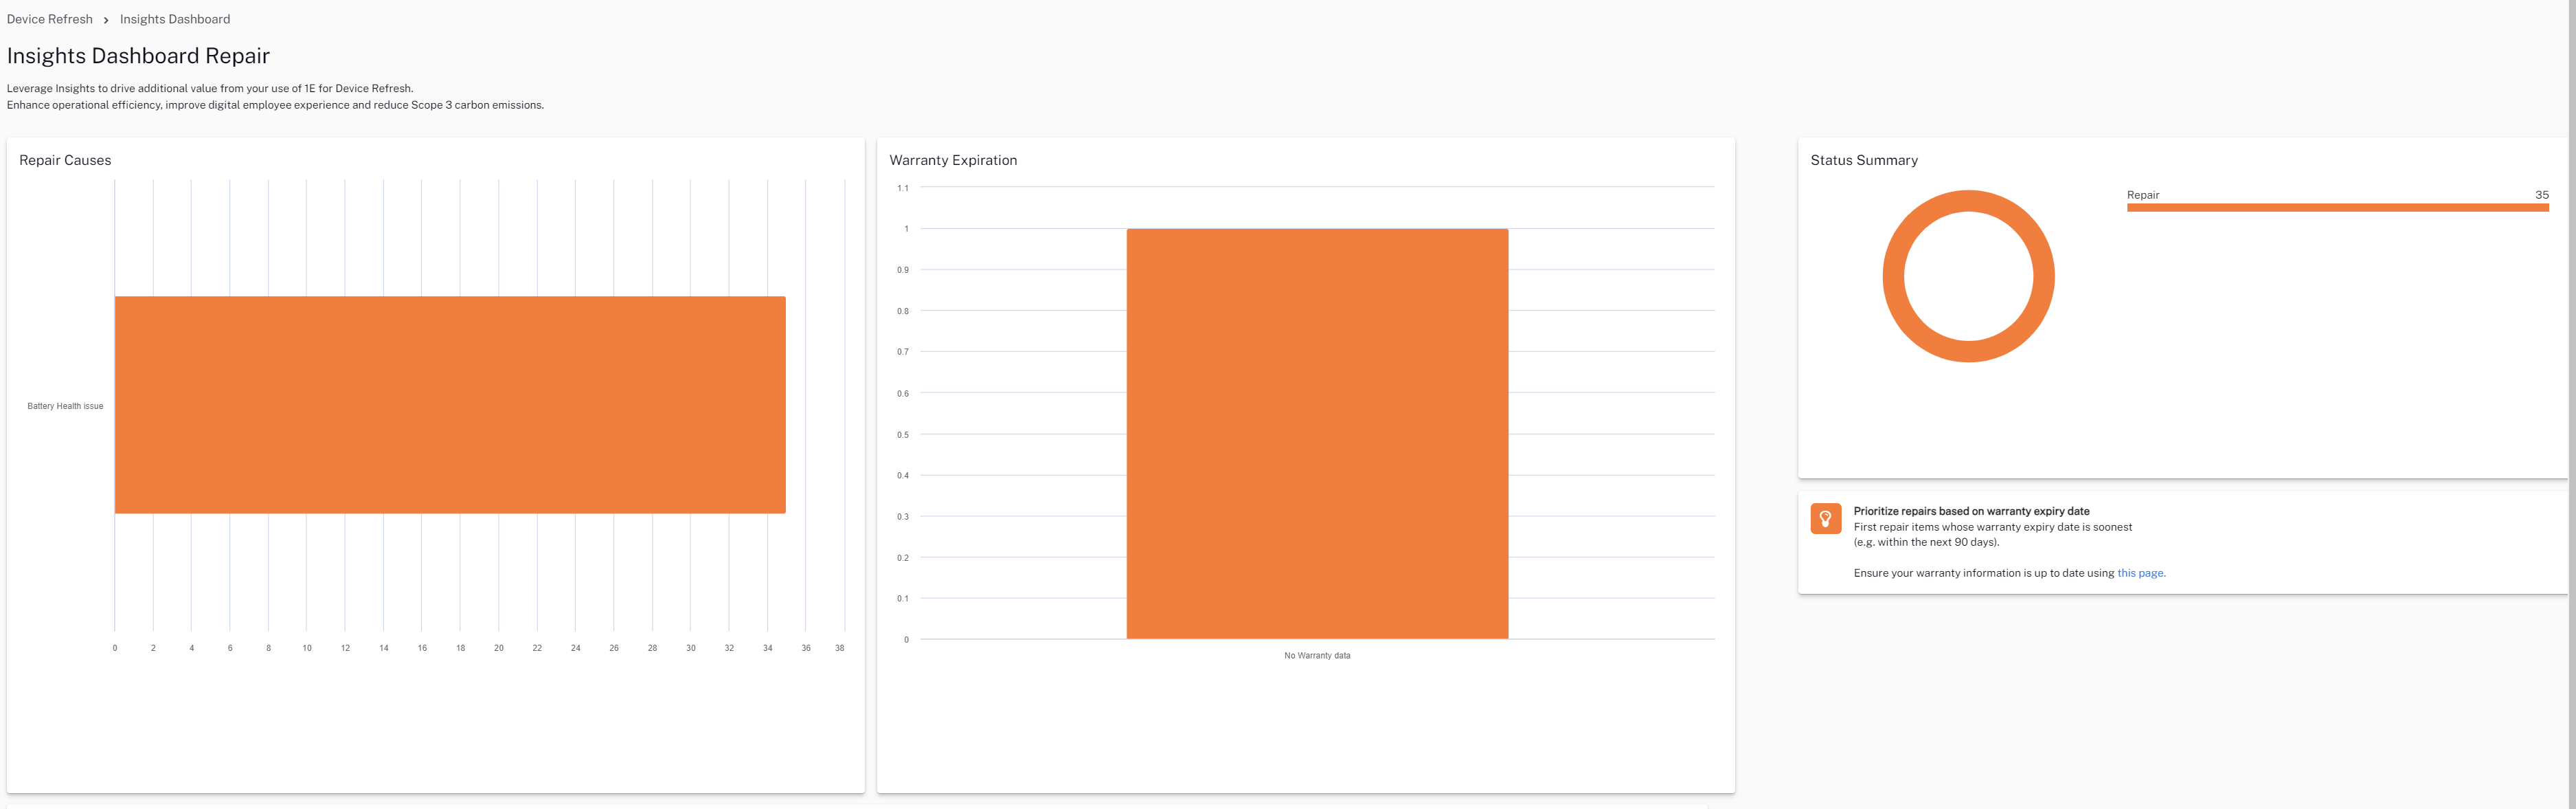This screenshot has width=2576, height=809.
Task: Click the Insights Dashboard Repair page title
Action: (138, 56)
